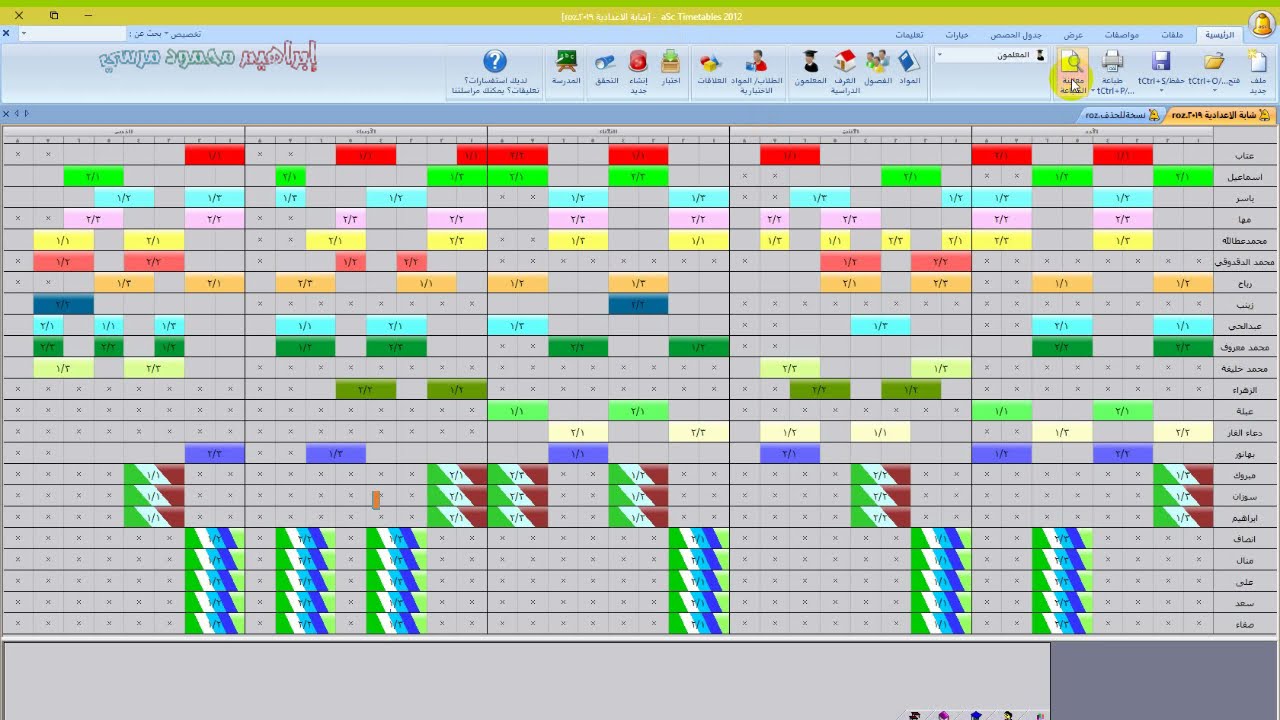Image resolution: width=1280 pixels, height=720 pixels.
Task: Switch to the خيارات ribbon tab
Action: (x=957, y=34)
